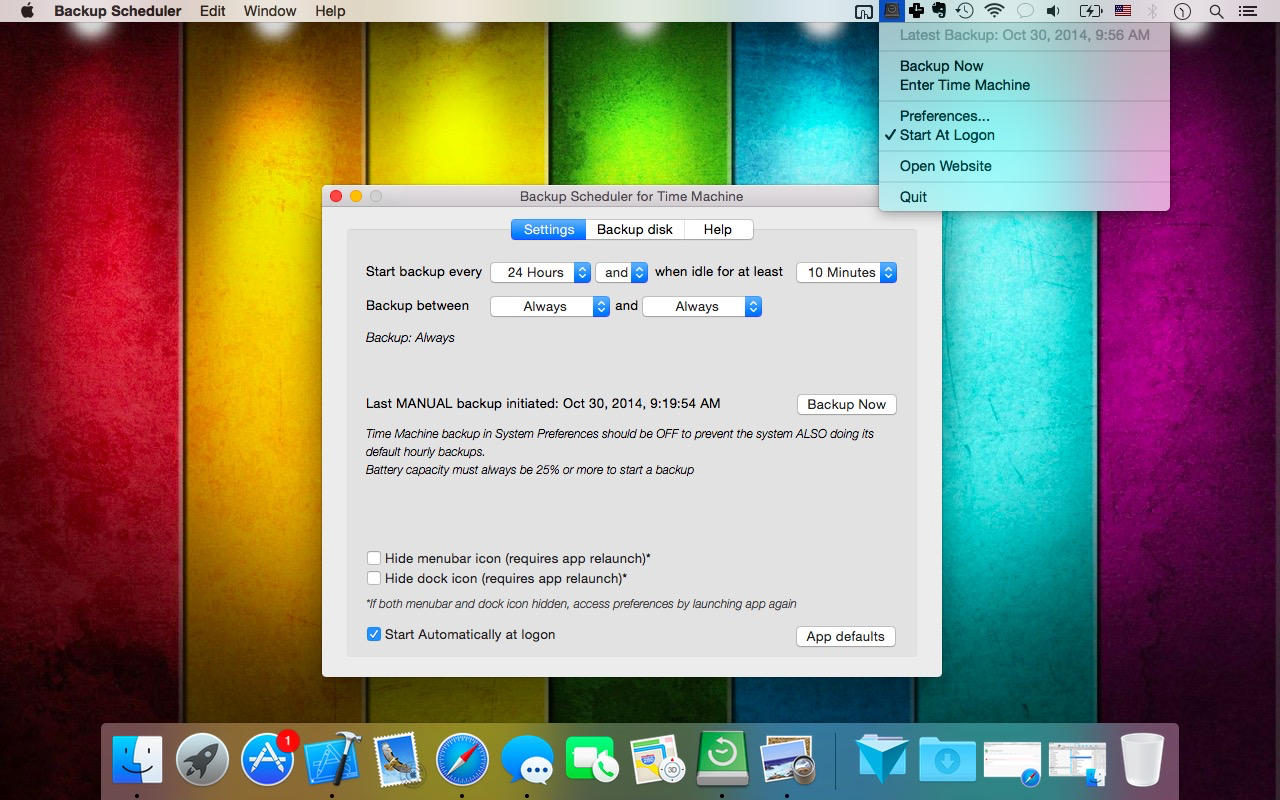Toggle Start At Logon in menubar menu
This screenshot has height=800, width=1280.
coord(1024,135)
